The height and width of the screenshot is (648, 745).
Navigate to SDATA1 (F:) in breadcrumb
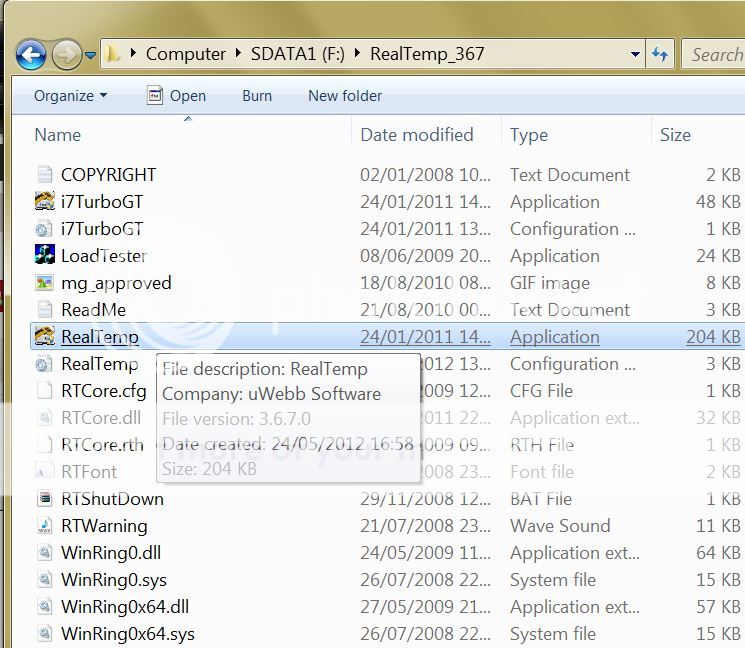[x=297, y=54]
